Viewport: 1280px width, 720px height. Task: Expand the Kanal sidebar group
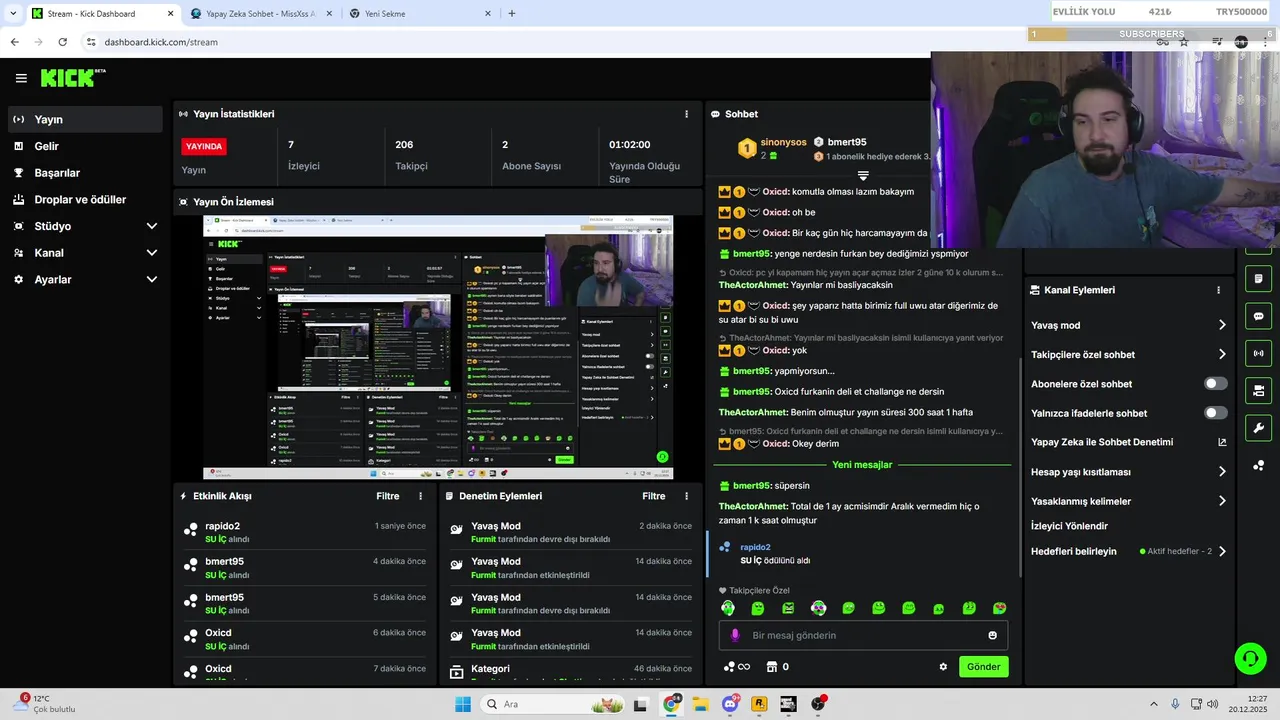point(85,253)
